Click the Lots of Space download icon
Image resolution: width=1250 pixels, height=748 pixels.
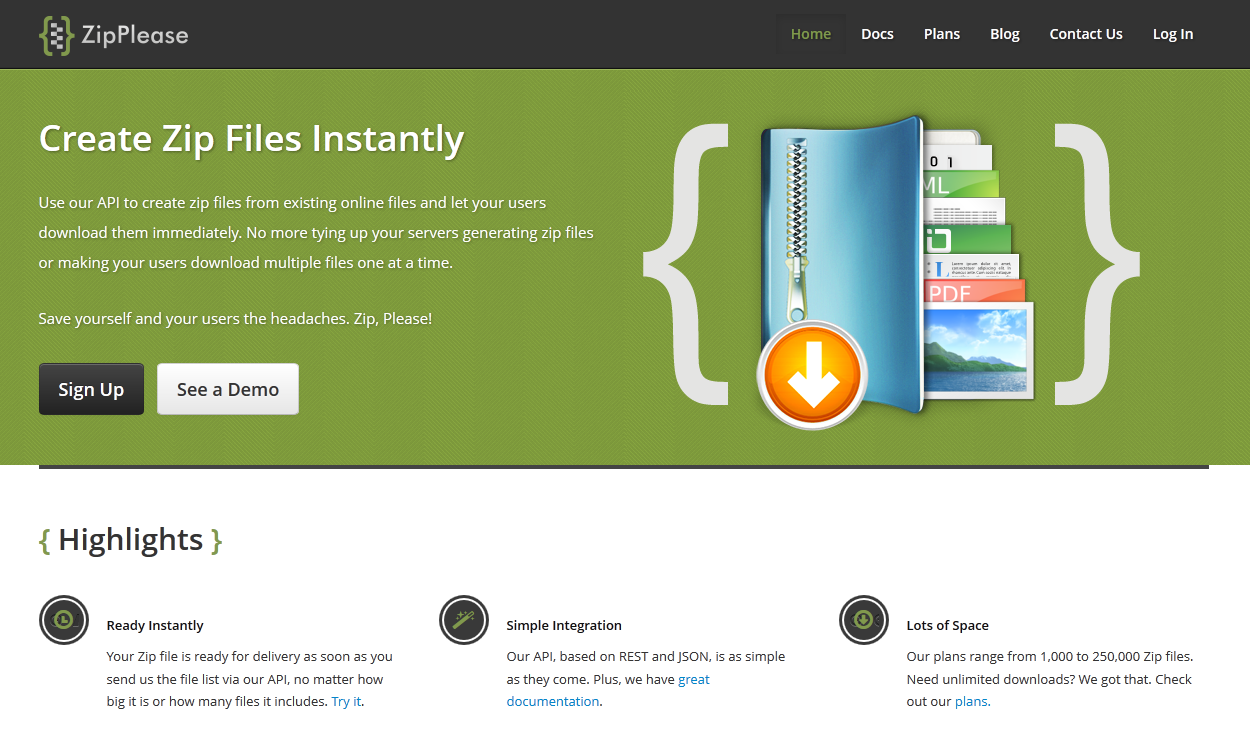tap(864, 620)
